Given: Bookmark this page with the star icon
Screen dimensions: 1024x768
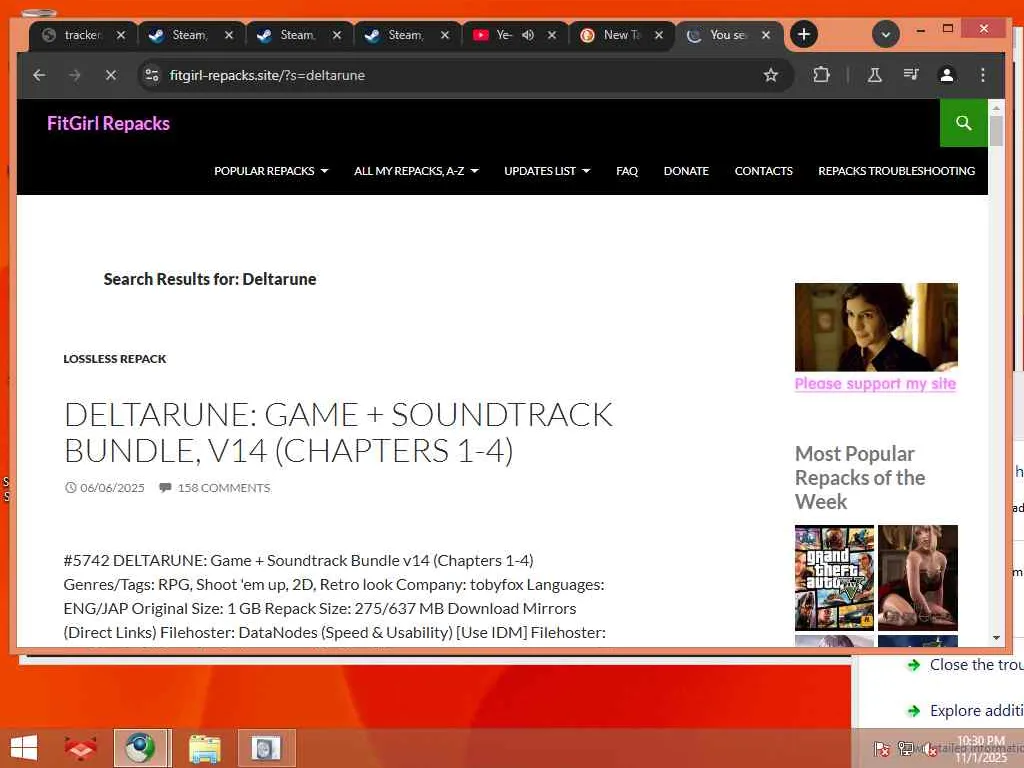Looking at the screenshot, I should (x=771, y=75).
